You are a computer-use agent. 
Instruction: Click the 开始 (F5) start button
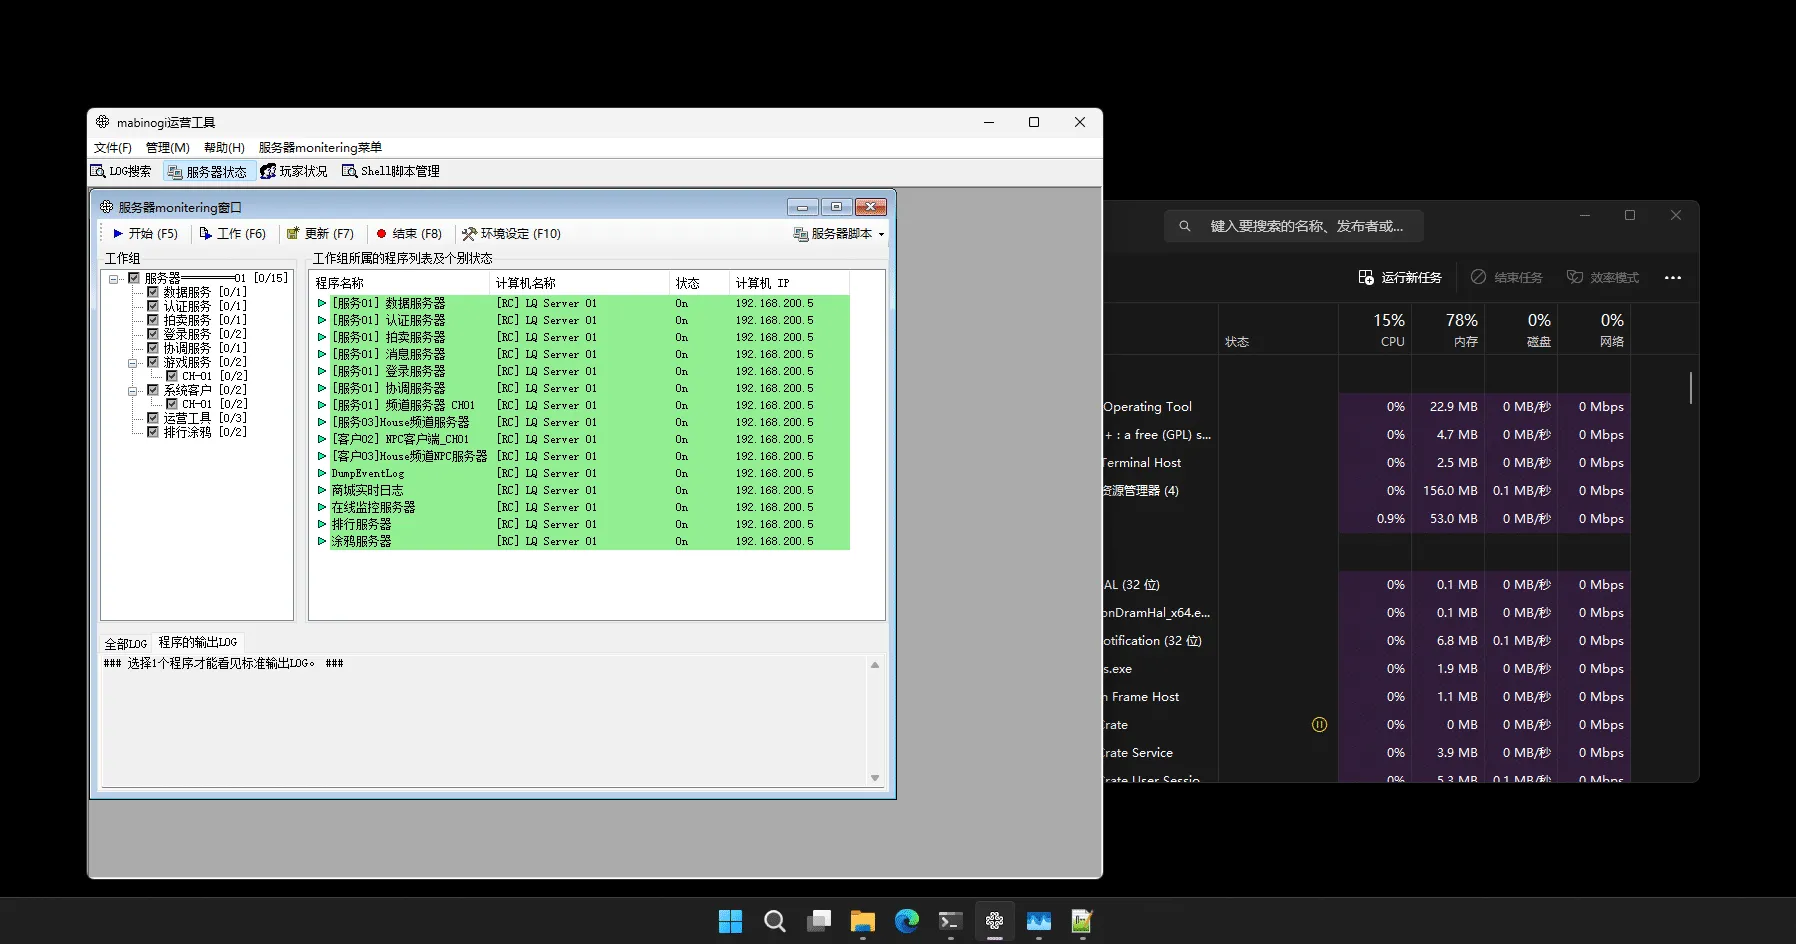(x=145, y=233)
